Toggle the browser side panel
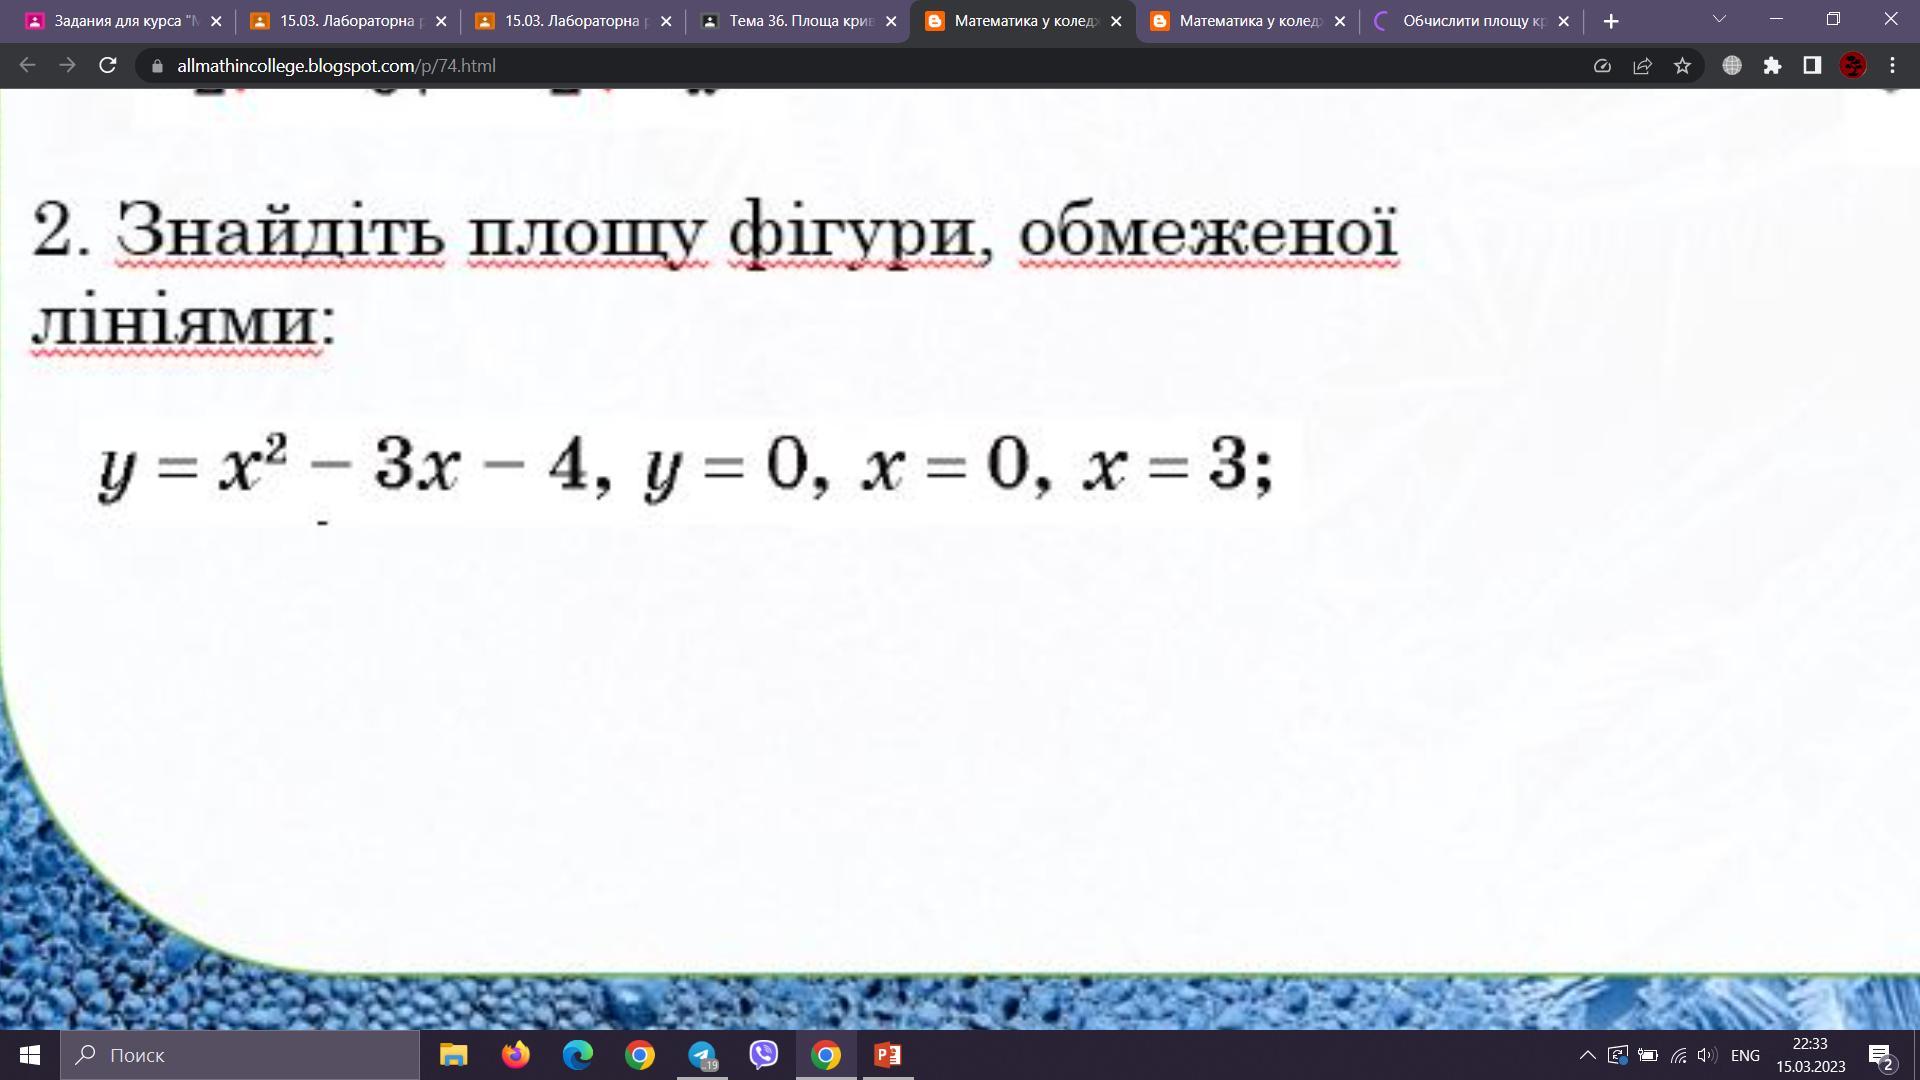The width and height of the screenshot is (1920, 1080). pyautogui.click(x=1812, y=66)
